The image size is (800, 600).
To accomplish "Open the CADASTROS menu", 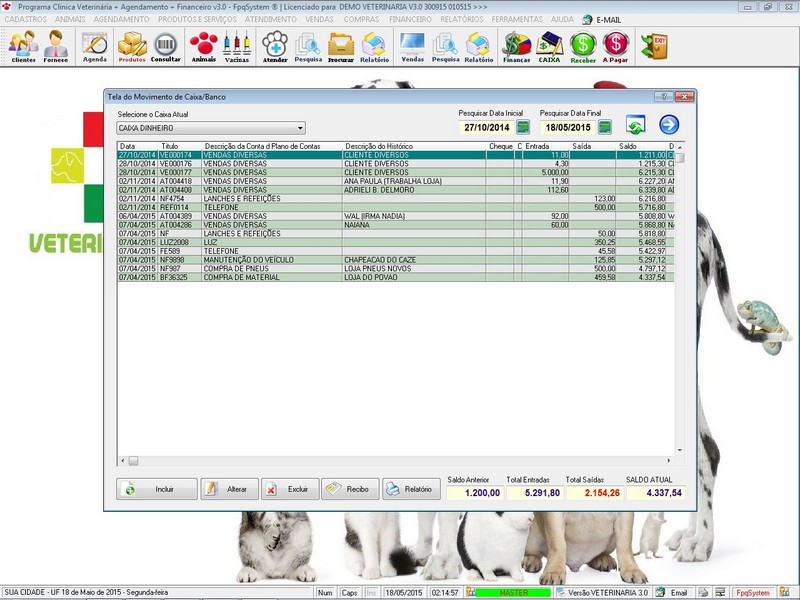I will [26, 19].
